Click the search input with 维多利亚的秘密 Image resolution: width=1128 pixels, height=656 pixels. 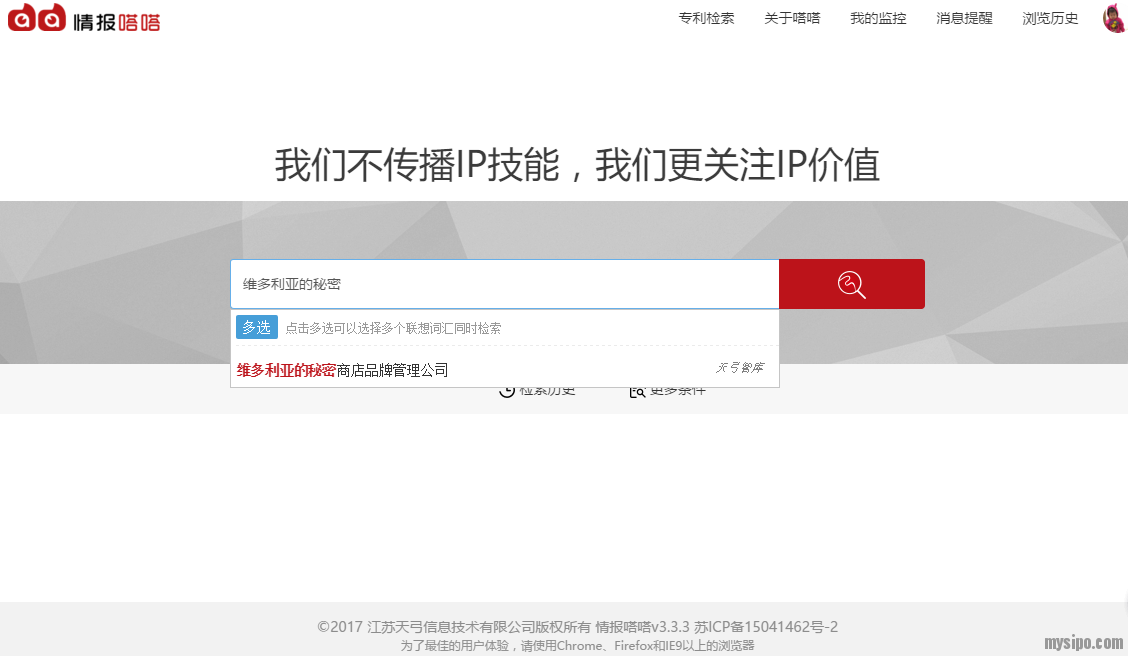tap(504, 284)
